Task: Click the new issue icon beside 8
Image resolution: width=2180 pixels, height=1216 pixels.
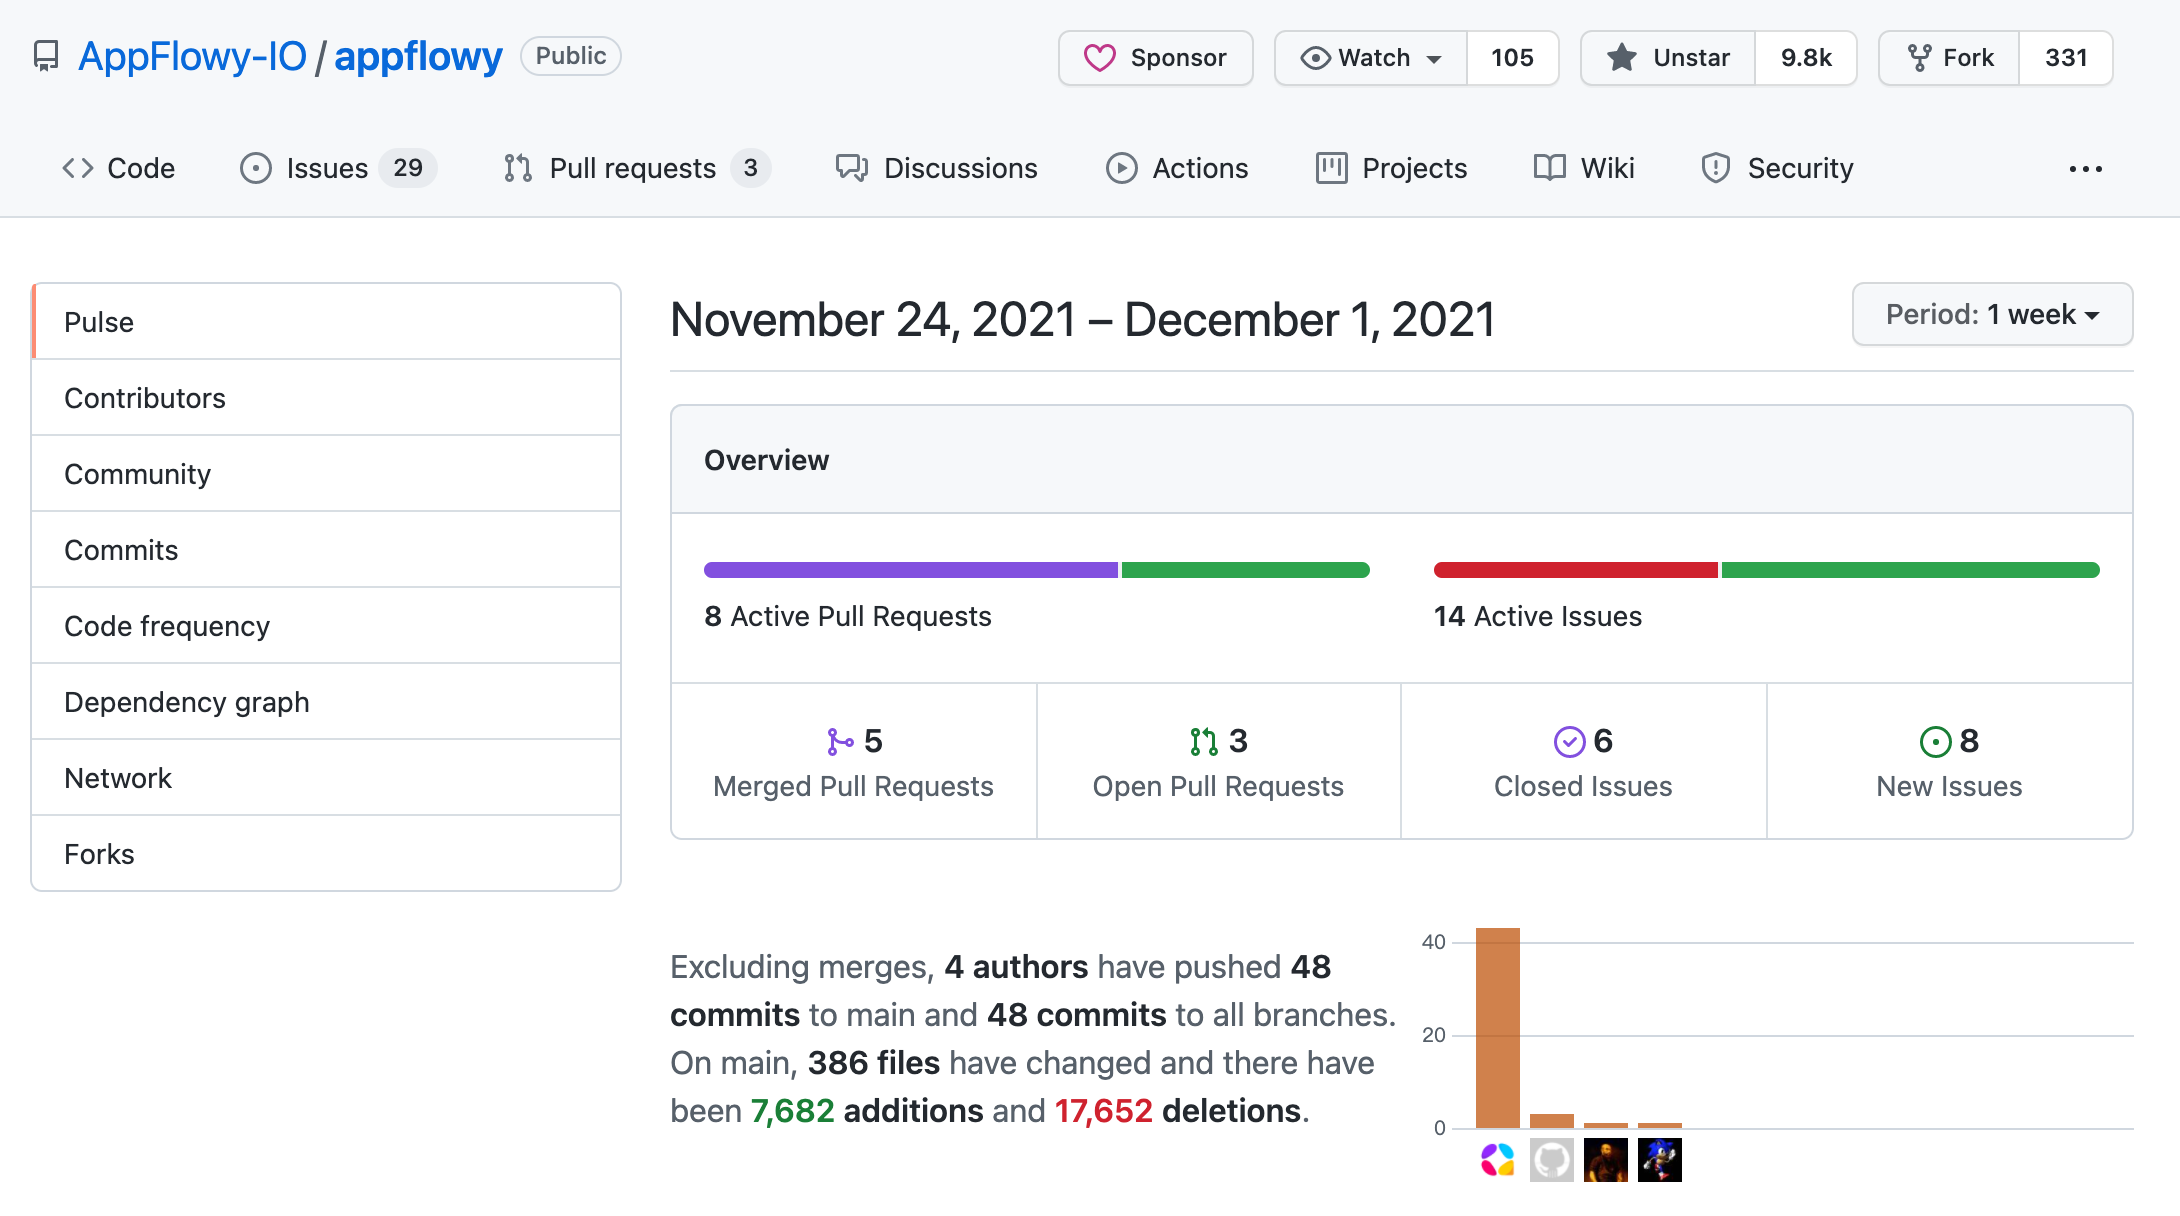Action: [1936, 741]
